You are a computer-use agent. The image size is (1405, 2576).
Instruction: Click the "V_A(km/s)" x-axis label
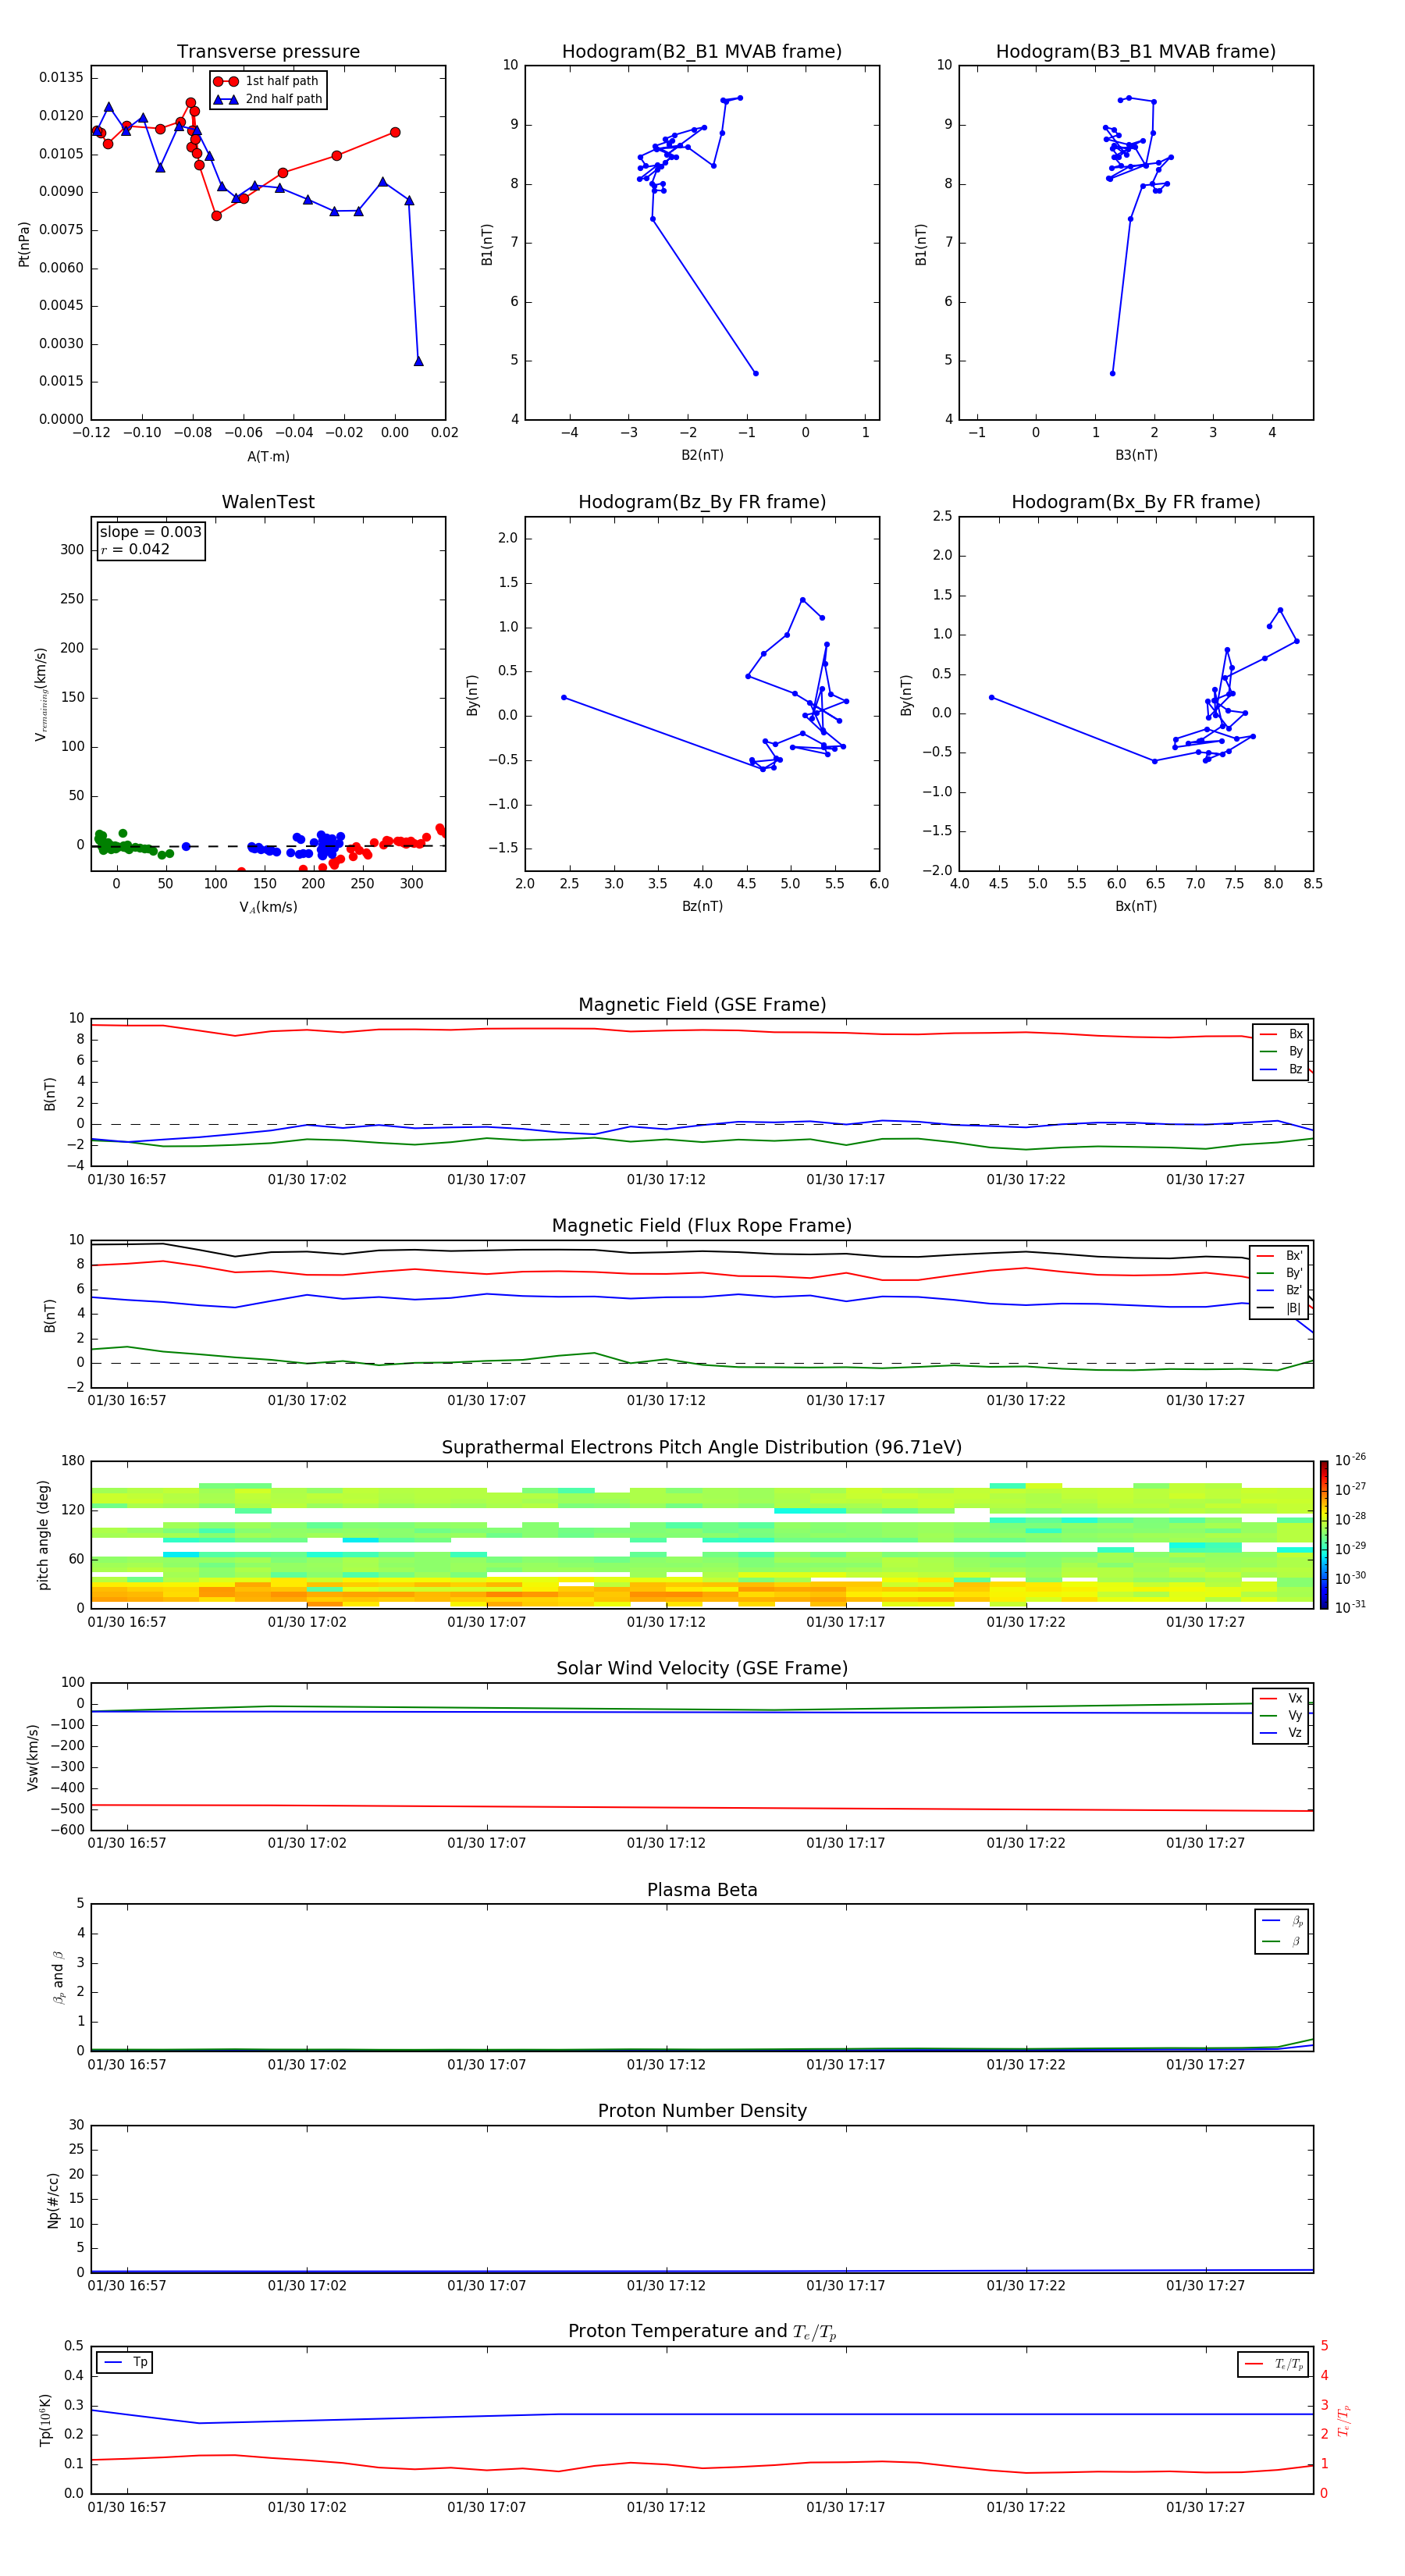tap(268, 907)
